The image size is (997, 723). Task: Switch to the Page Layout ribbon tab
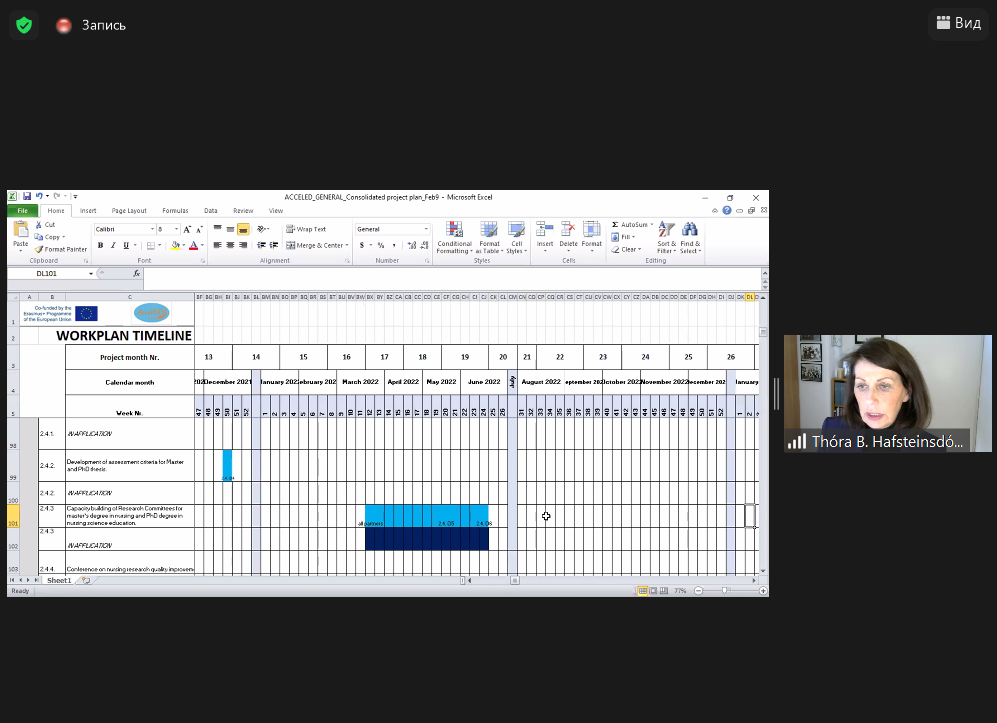pos(129,211)
